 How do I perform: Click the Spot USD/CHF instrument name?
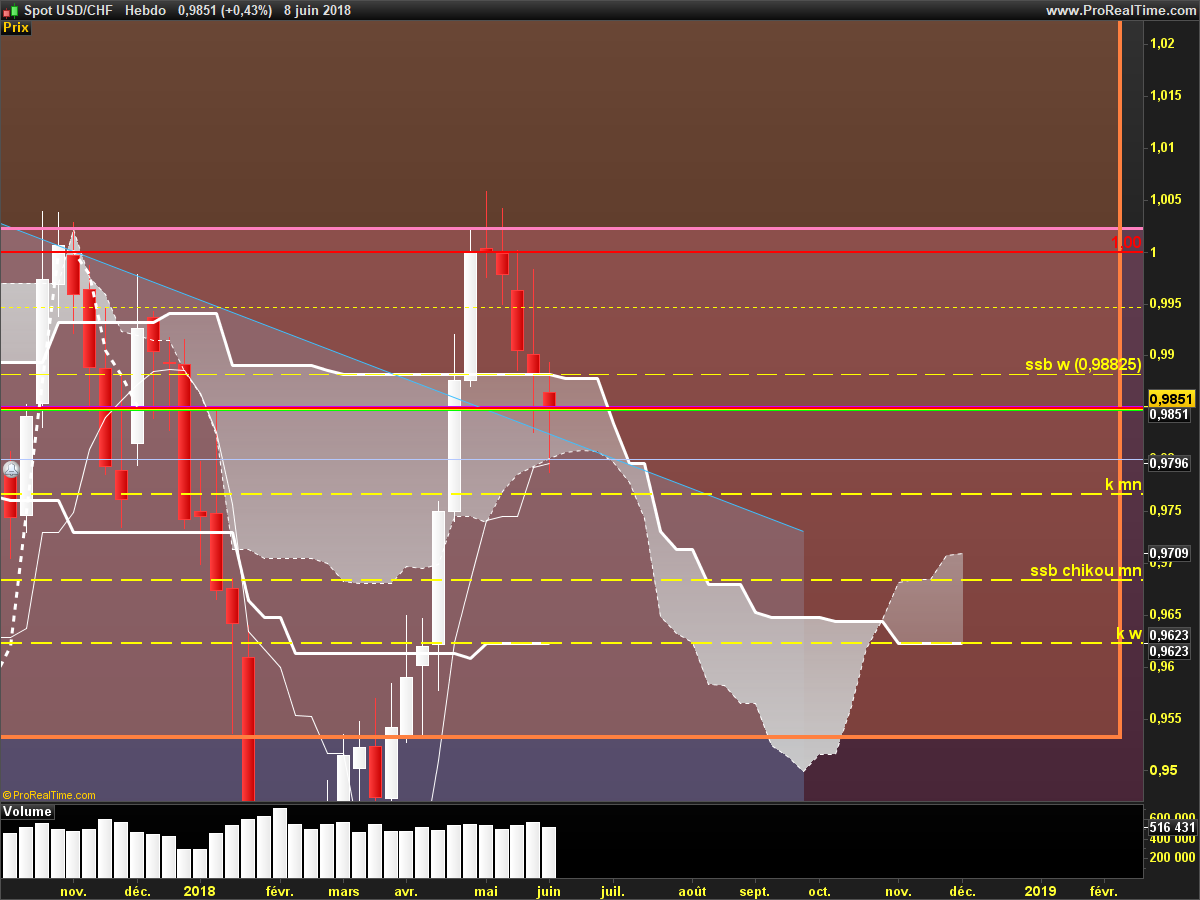[x=68, y=10]
